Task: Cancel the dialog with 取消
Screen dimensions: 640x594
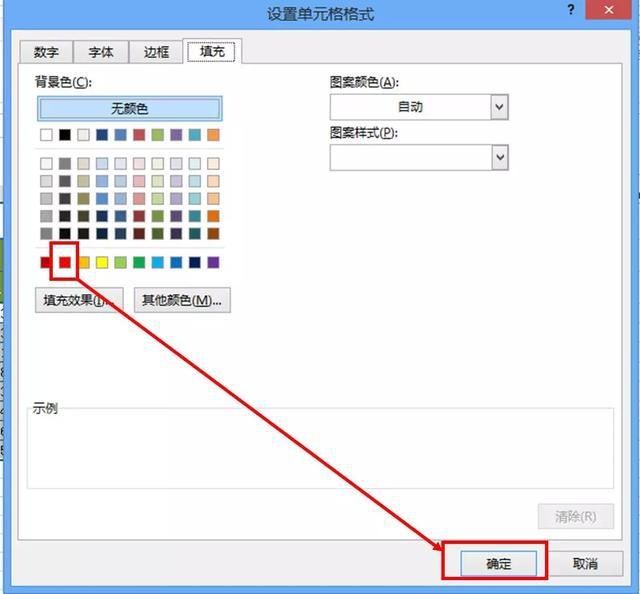Action: pyautogui.click(x=585, y=564)
